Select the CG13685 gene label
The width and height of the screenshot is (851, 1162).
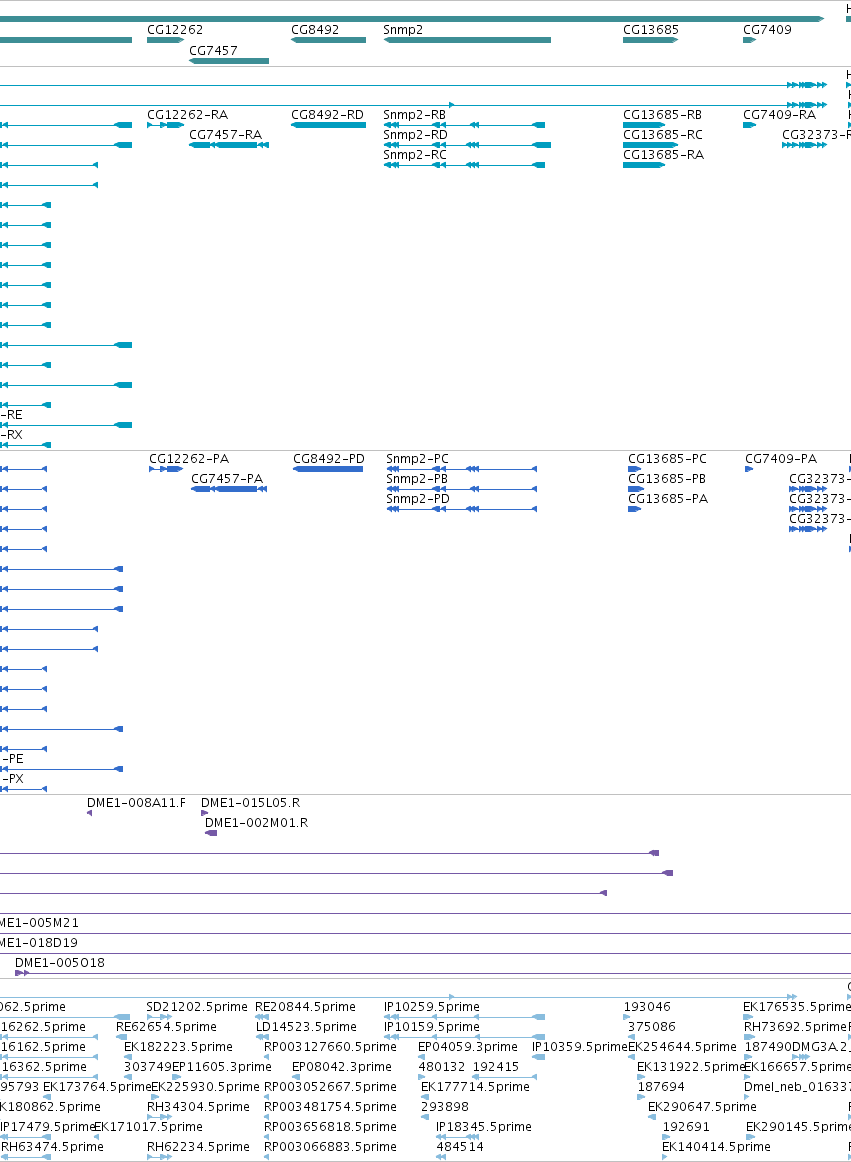651,30
